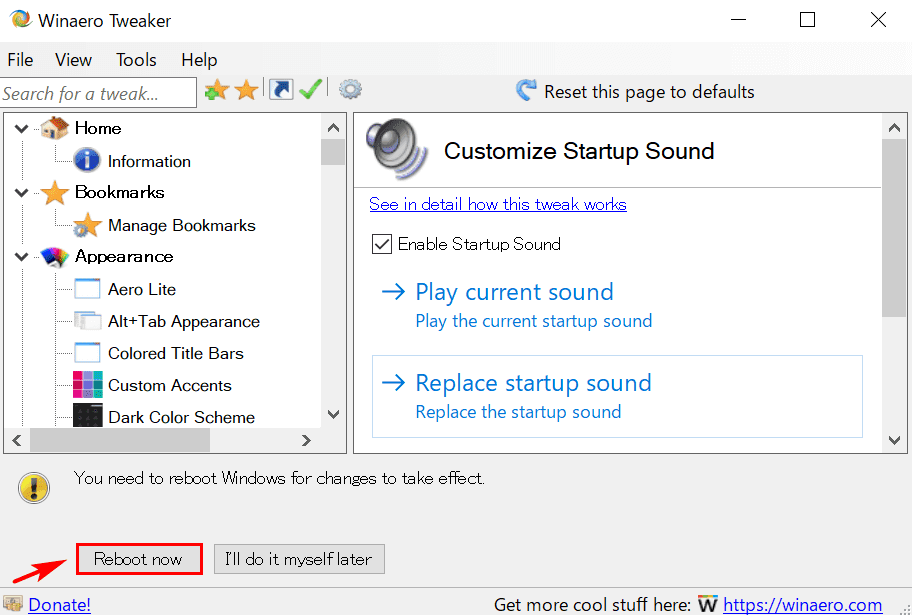
Task: Select Manage Bookmarks in the tree
Action: pos(181,225)
